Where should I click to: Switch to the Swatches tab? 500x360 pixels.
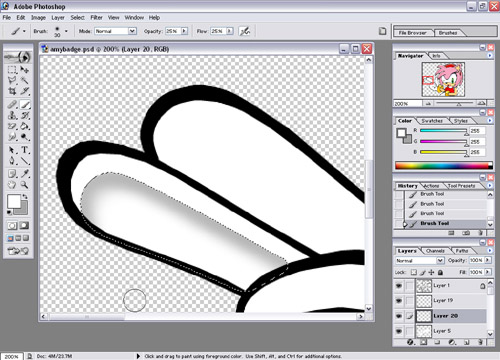[432, 121]
